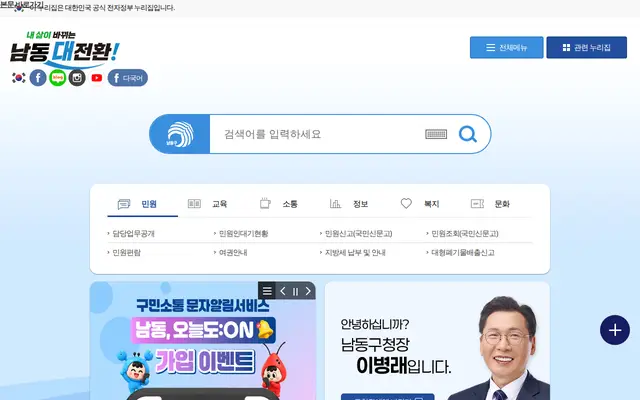This screenshot has height=400, width=640.
Task: Click the 문화 ticket icon
Action: click(x=477, y=203)
